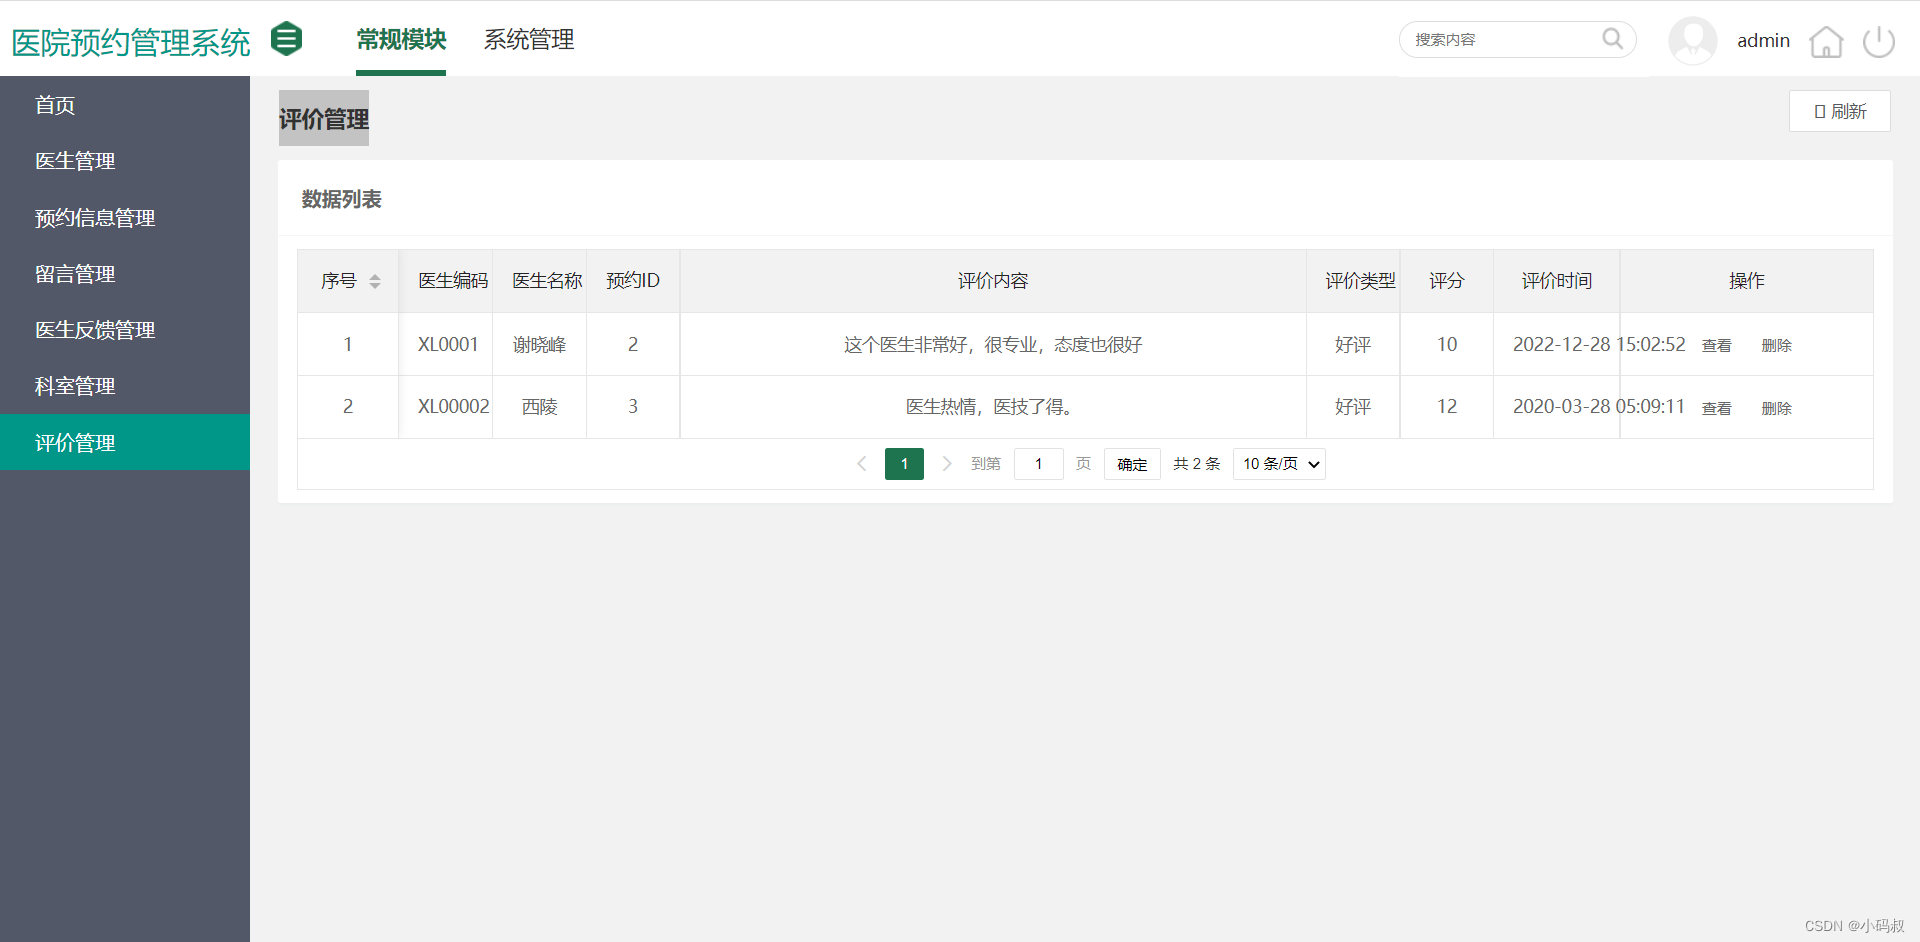Click 查看 for doctor 谢晓峰

[x=1717, y=345]
